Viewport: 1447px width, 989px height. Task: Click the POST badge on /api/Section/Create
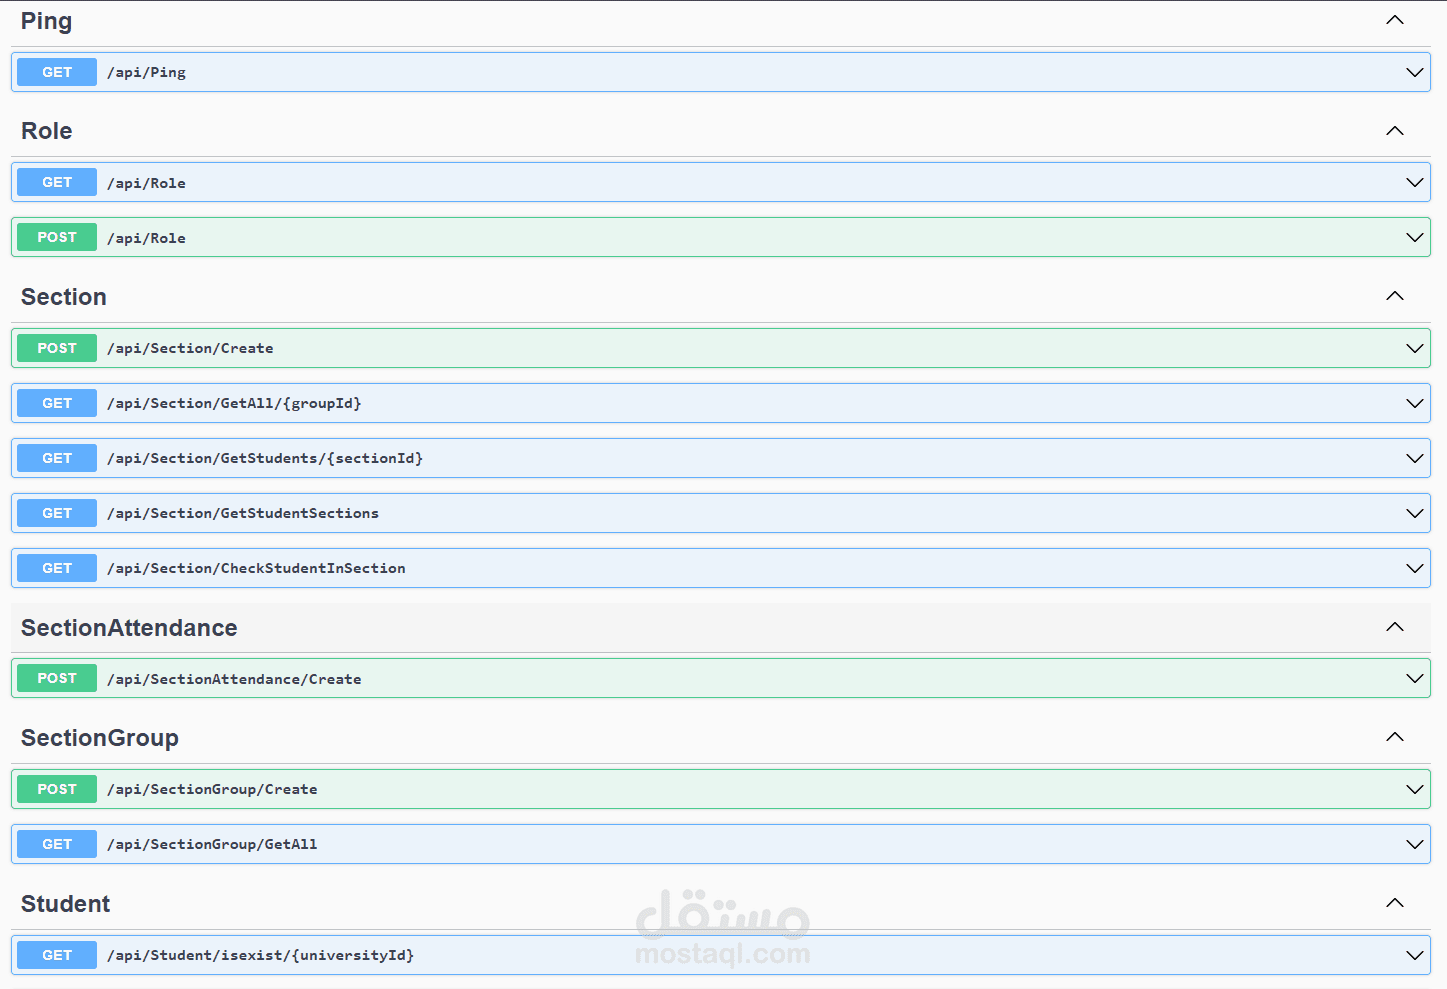click(56, 347)
